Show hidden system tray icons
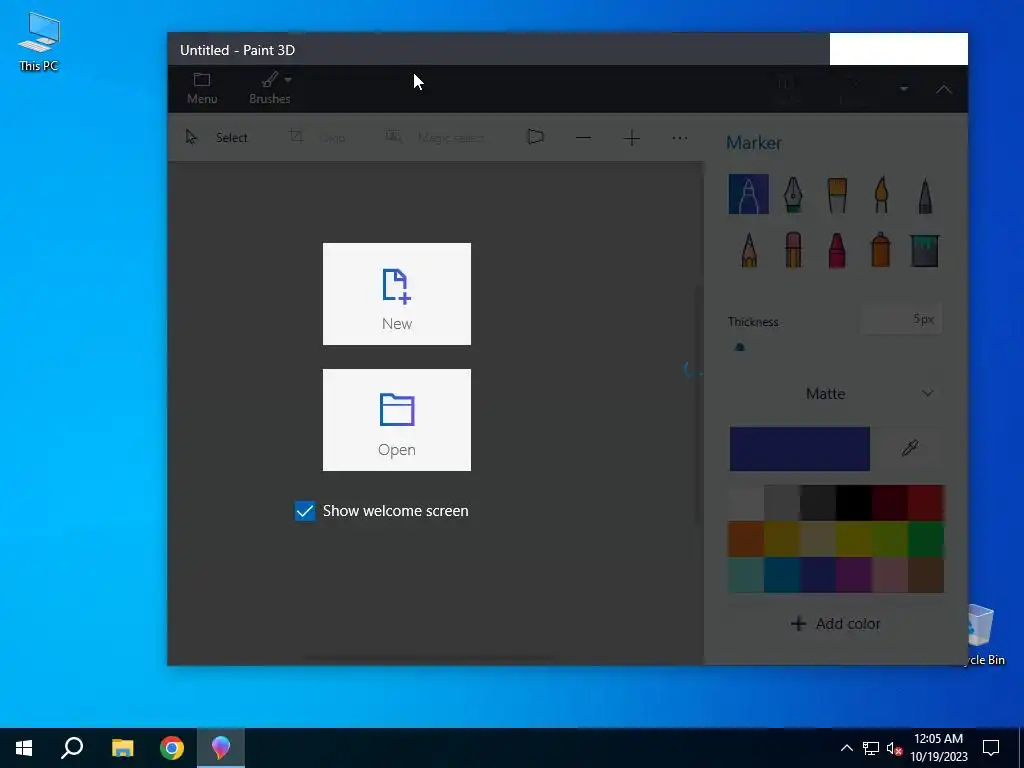 coord(846,748)
